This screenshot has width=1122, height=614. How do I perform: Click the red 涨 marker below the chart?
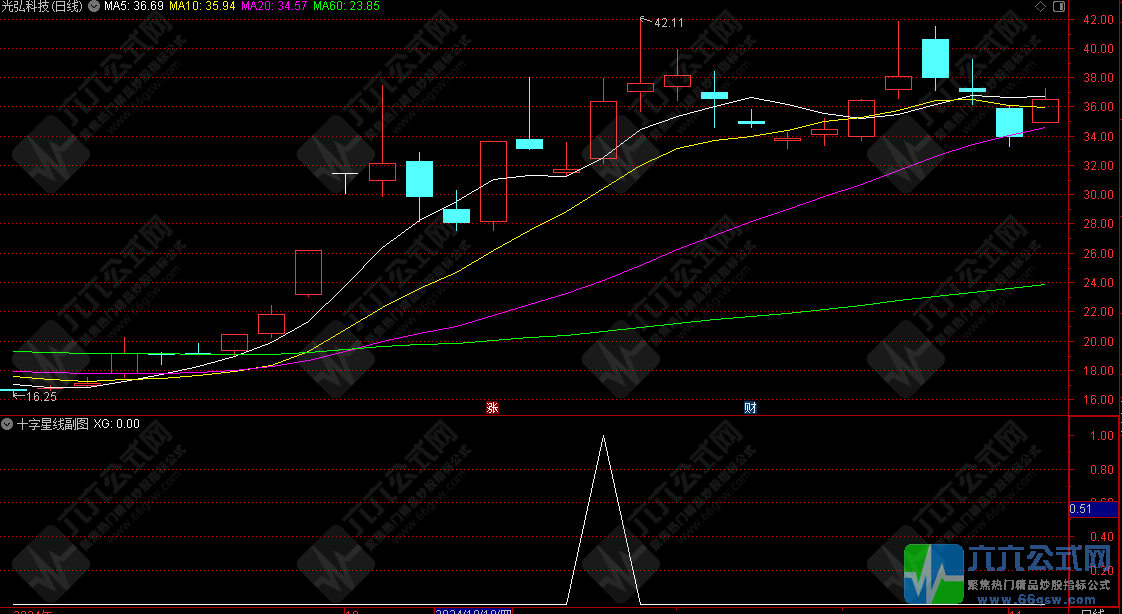click(x=492, y=408)
